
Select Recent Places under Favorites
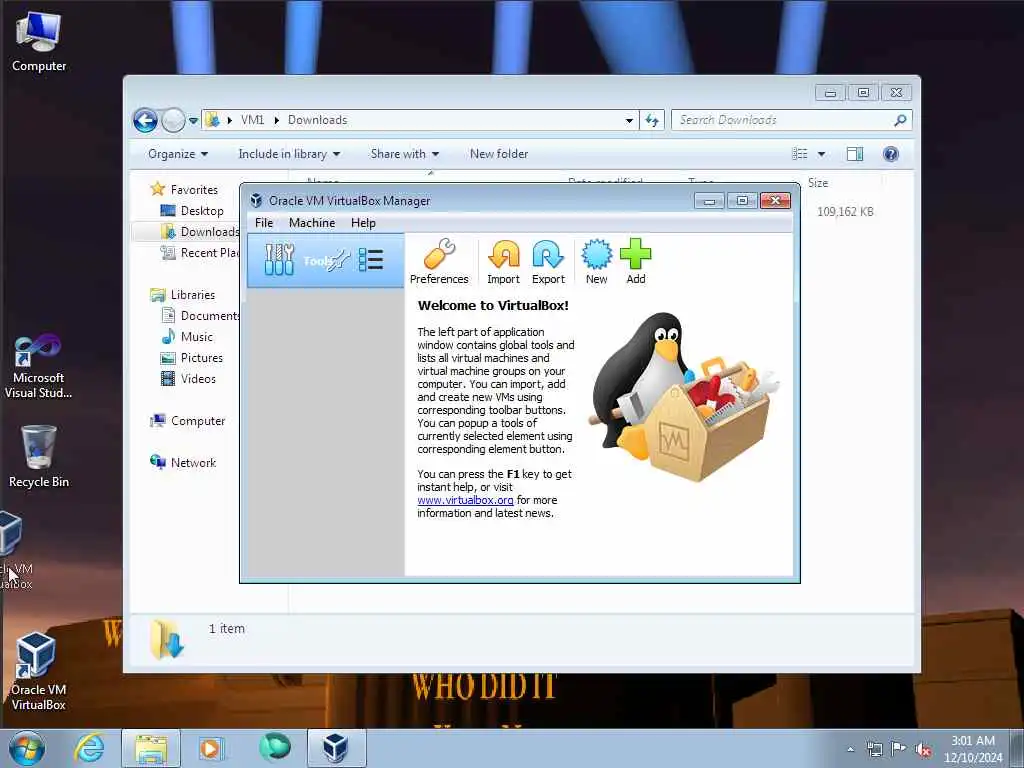tap(200, 253)
